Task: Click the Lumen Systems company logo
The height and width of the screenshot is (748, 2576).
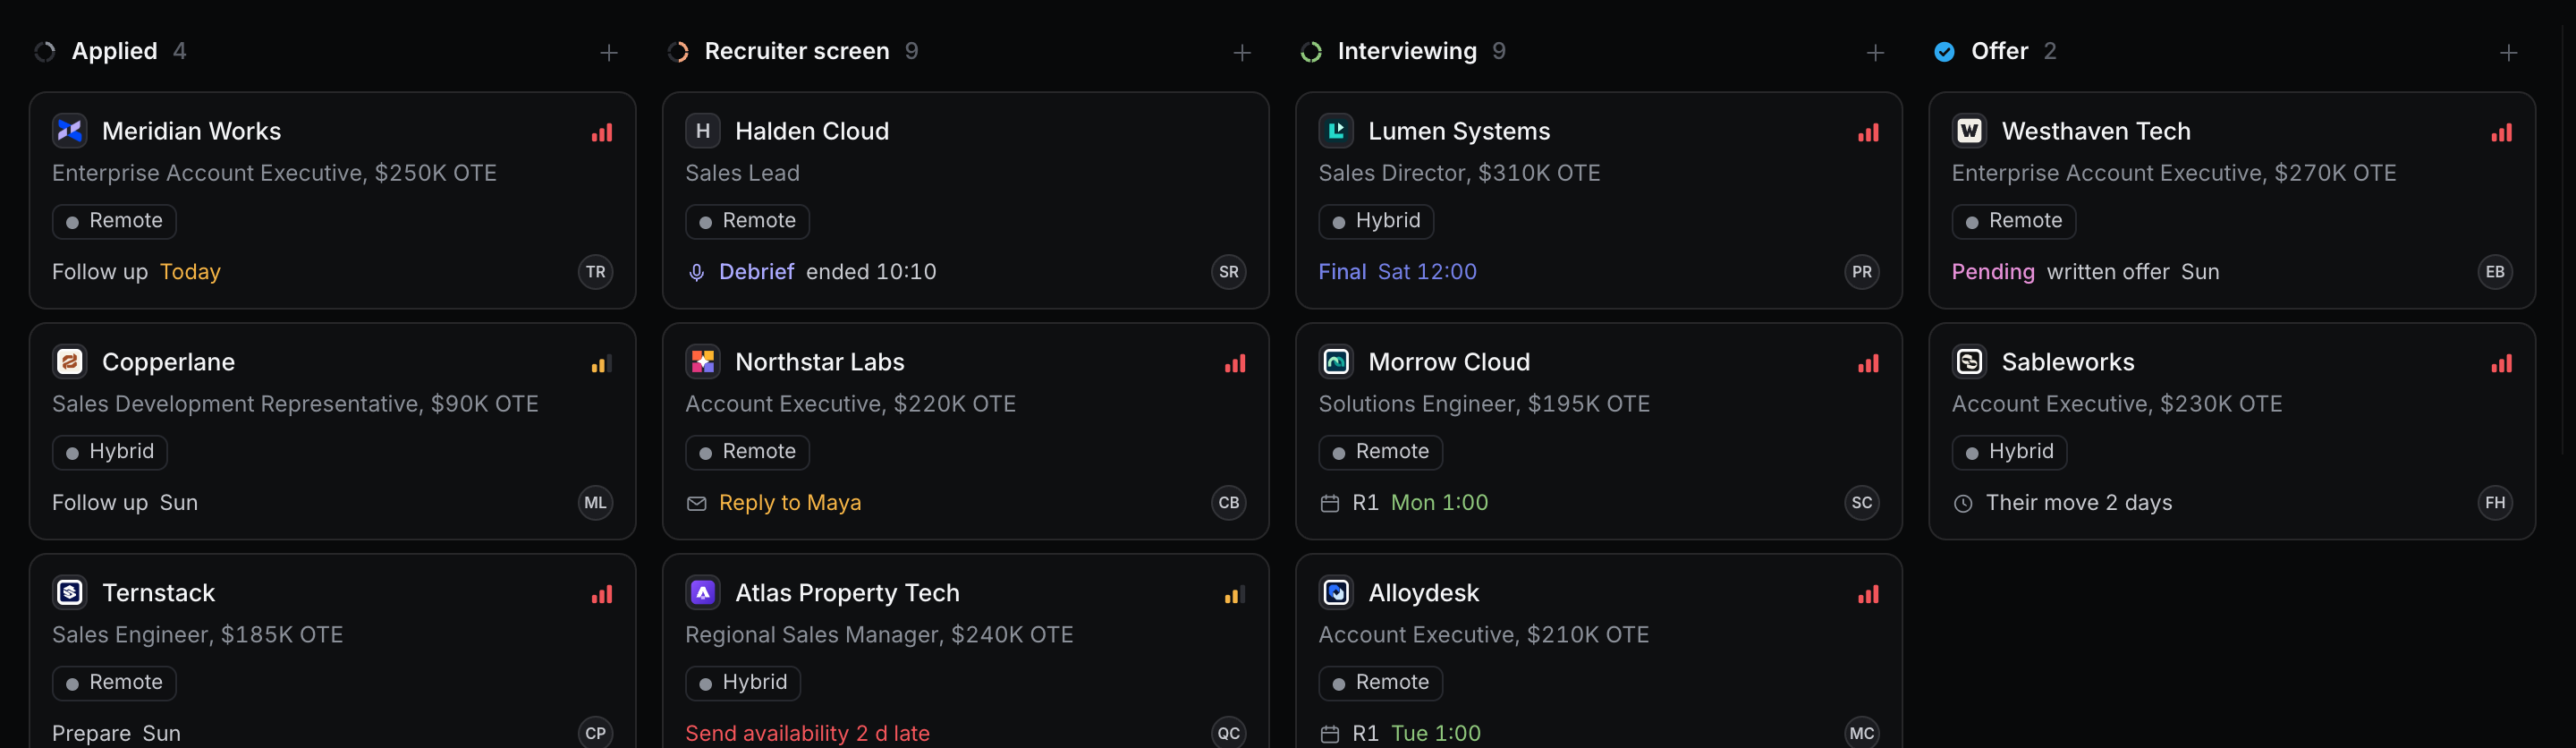Action: (1336, 131)
